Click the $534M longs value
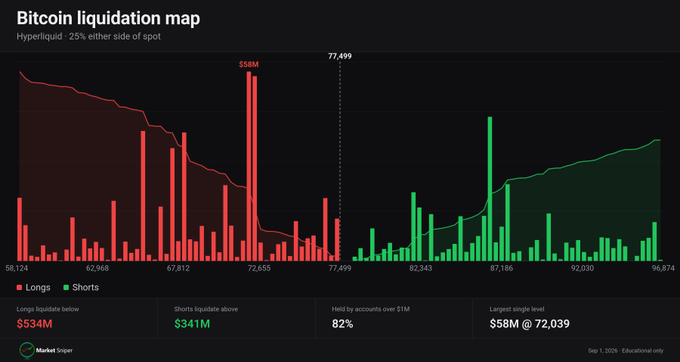 click(x=34, y=323)
